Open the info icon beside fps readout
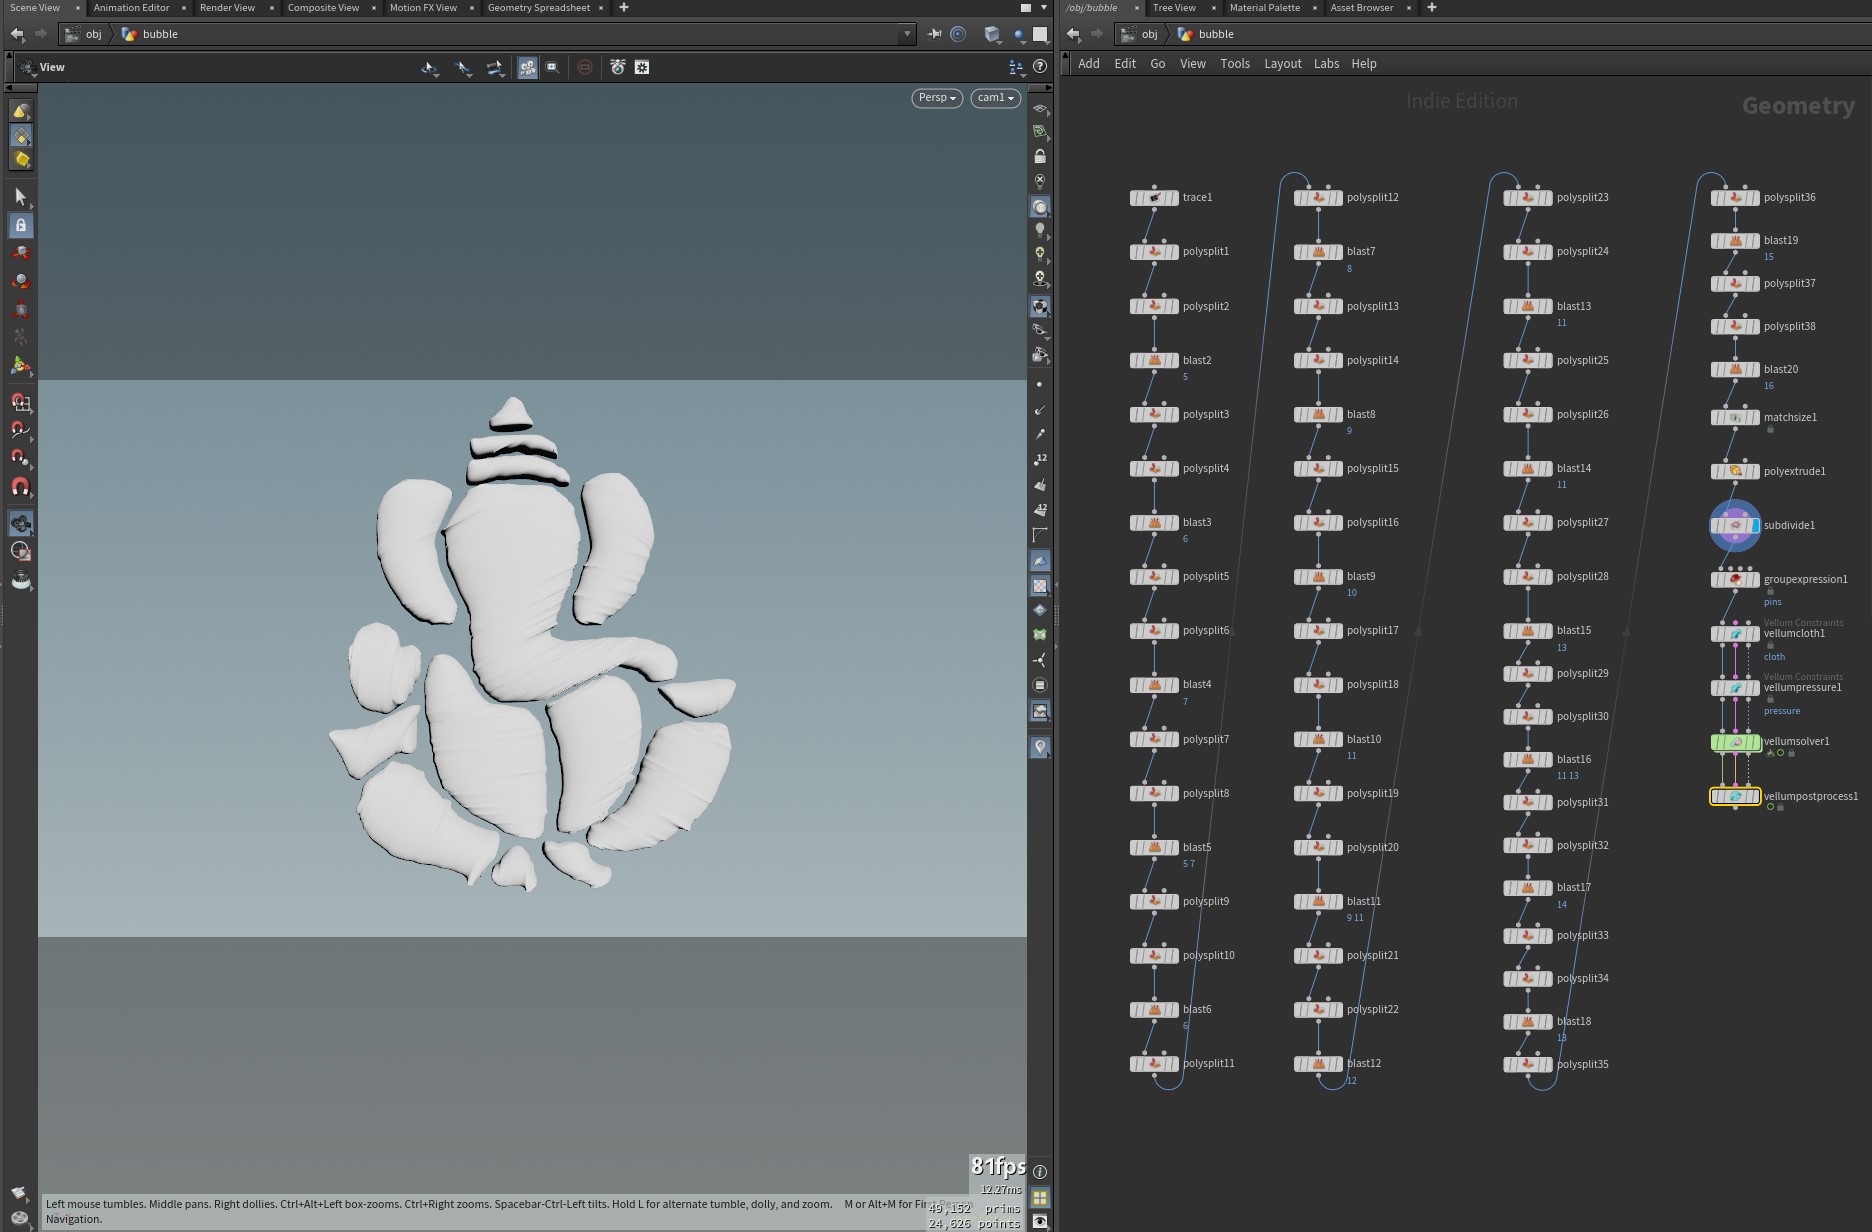Image resolution: width=1872 pixels, height=1232 pixels. click(x=1040, y=1171)
